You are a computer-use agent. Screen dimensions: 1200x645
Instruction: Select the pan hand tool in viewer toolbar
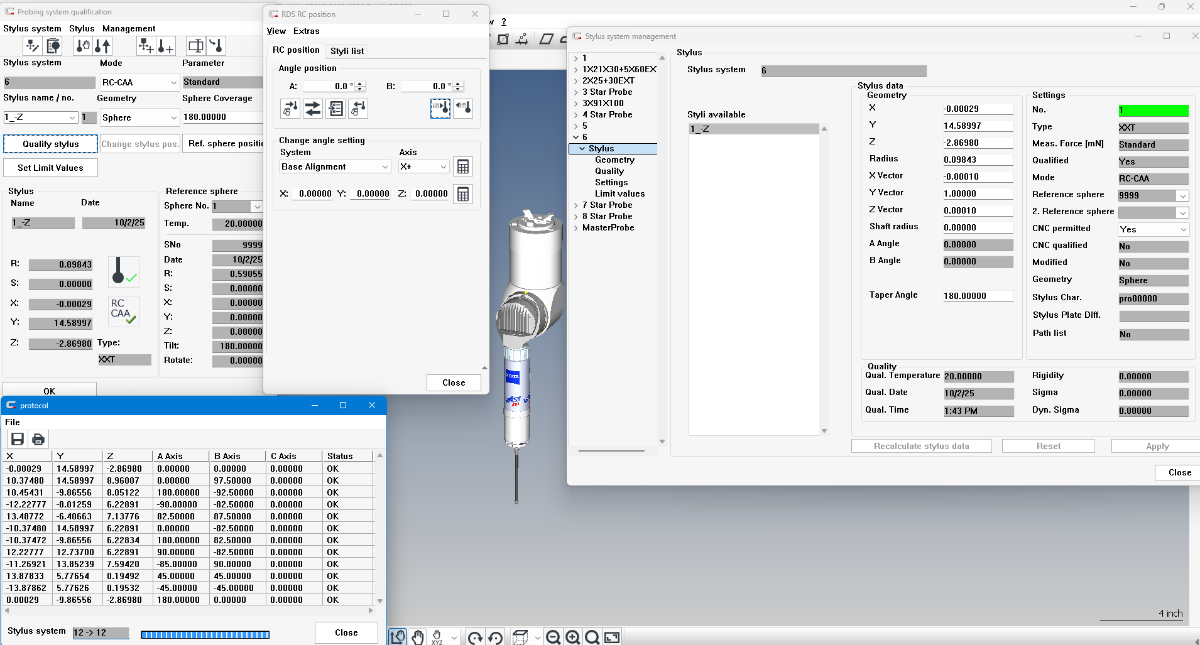click(x=418, y=637)
